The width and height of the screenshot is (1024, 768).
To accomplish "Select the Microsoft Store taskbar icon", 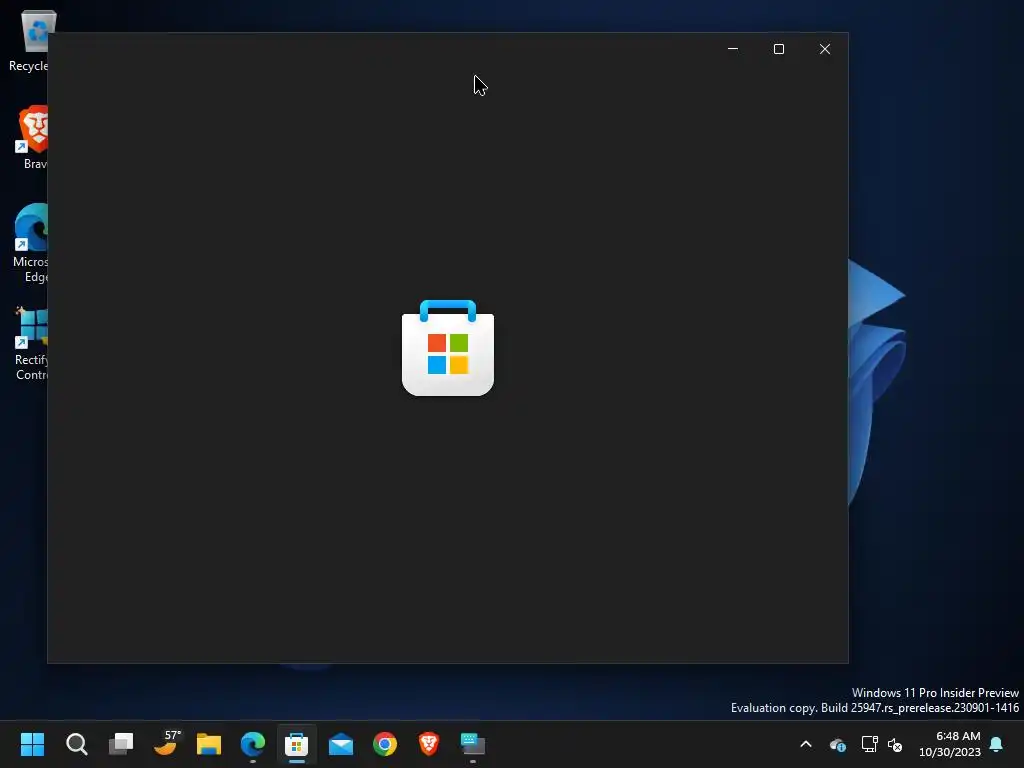I will 296,744.
